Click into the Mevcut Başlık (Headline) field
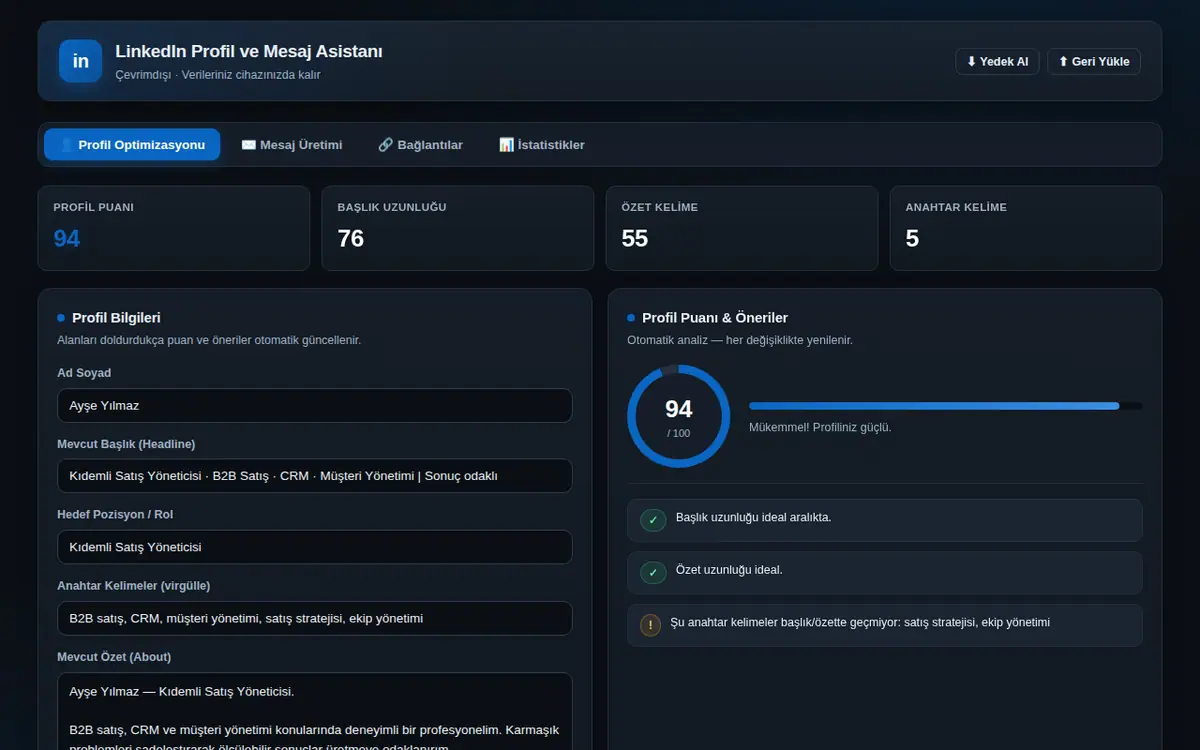Image resolution: width=1200 pixels, height=750 pixels. coord(315,476)
